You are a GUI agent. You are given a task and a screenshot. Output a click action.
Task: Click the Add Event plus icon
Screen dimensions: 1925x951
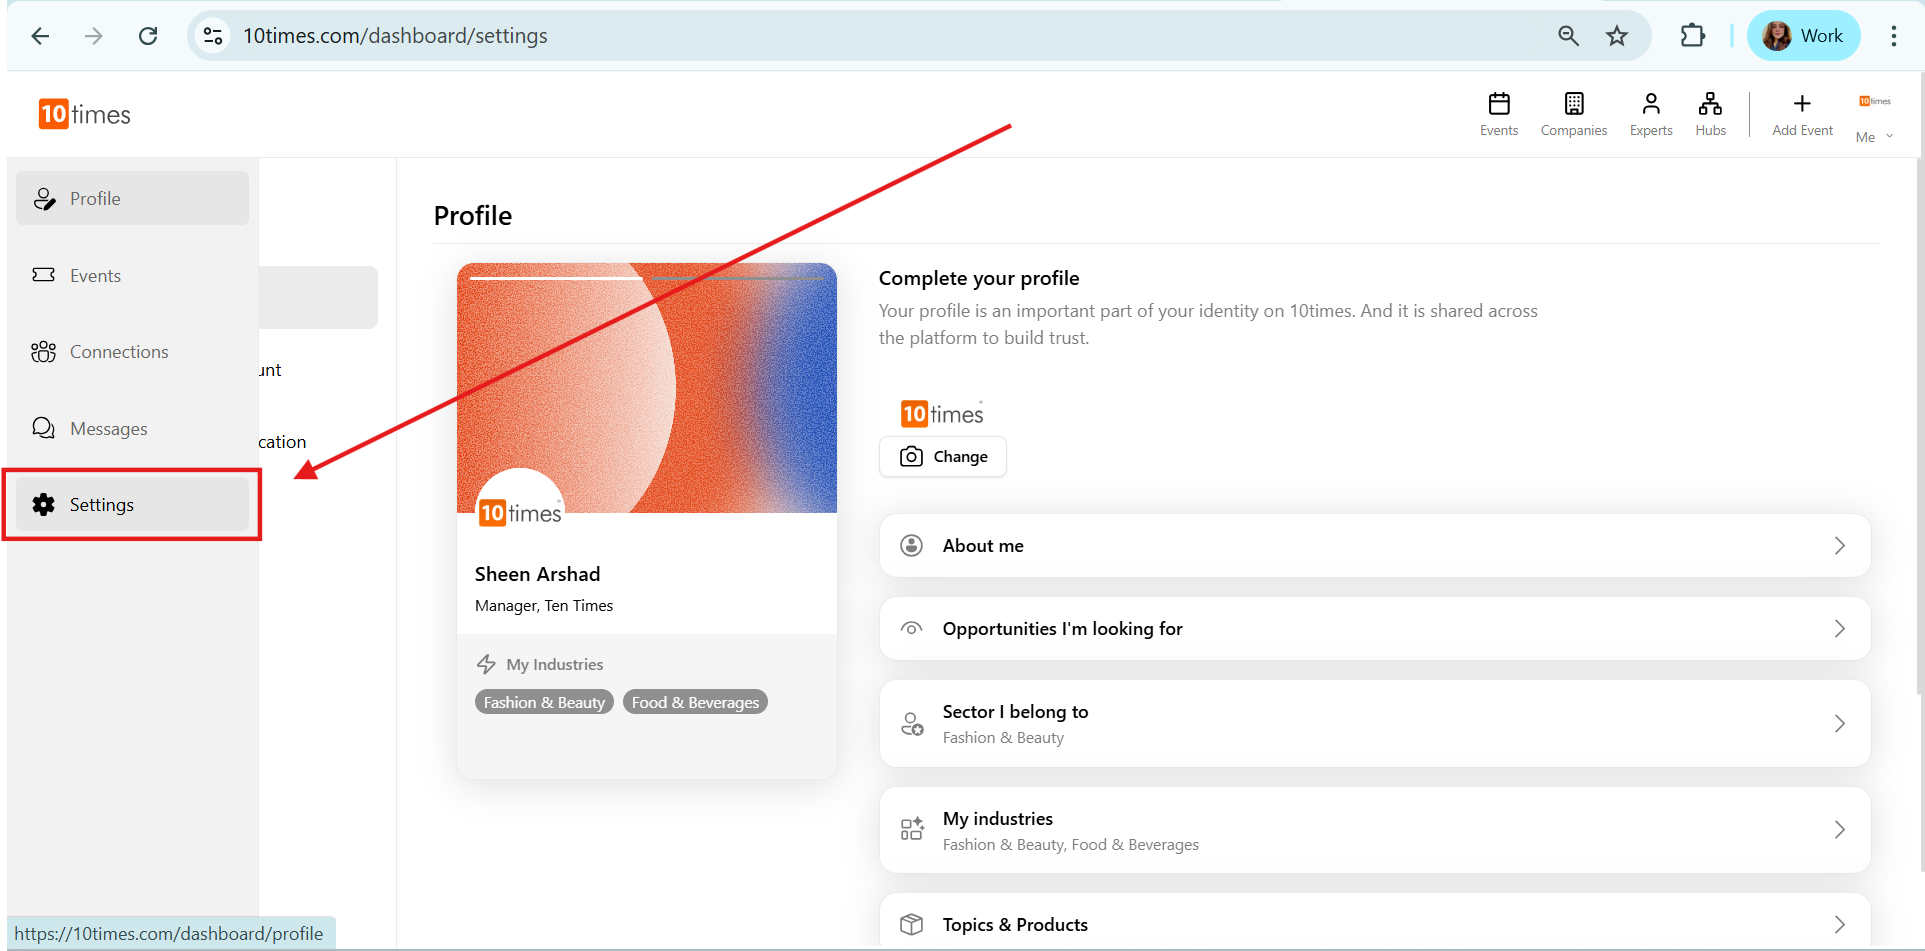tap(1801, 105)
